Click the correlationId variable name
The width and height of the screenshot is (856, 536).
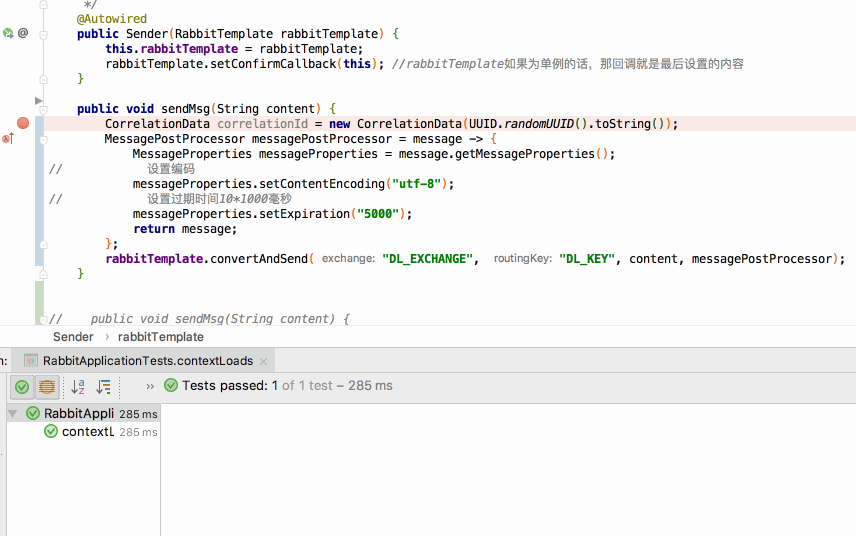point(263,124)
